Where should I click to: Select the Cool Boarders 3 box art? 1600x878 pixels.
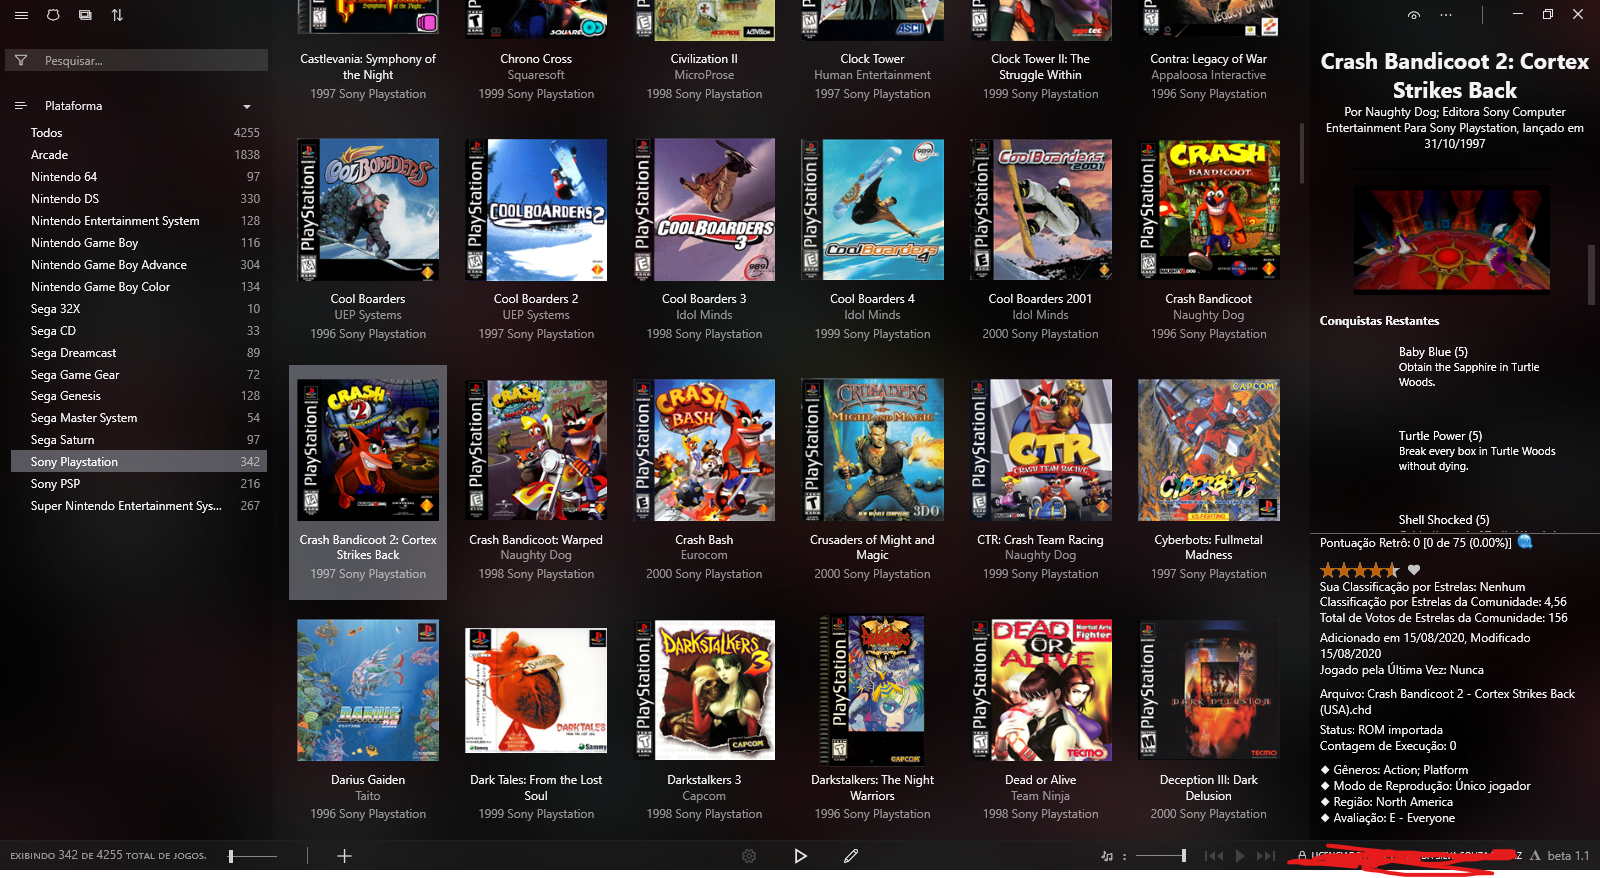(x=704, y=210)
